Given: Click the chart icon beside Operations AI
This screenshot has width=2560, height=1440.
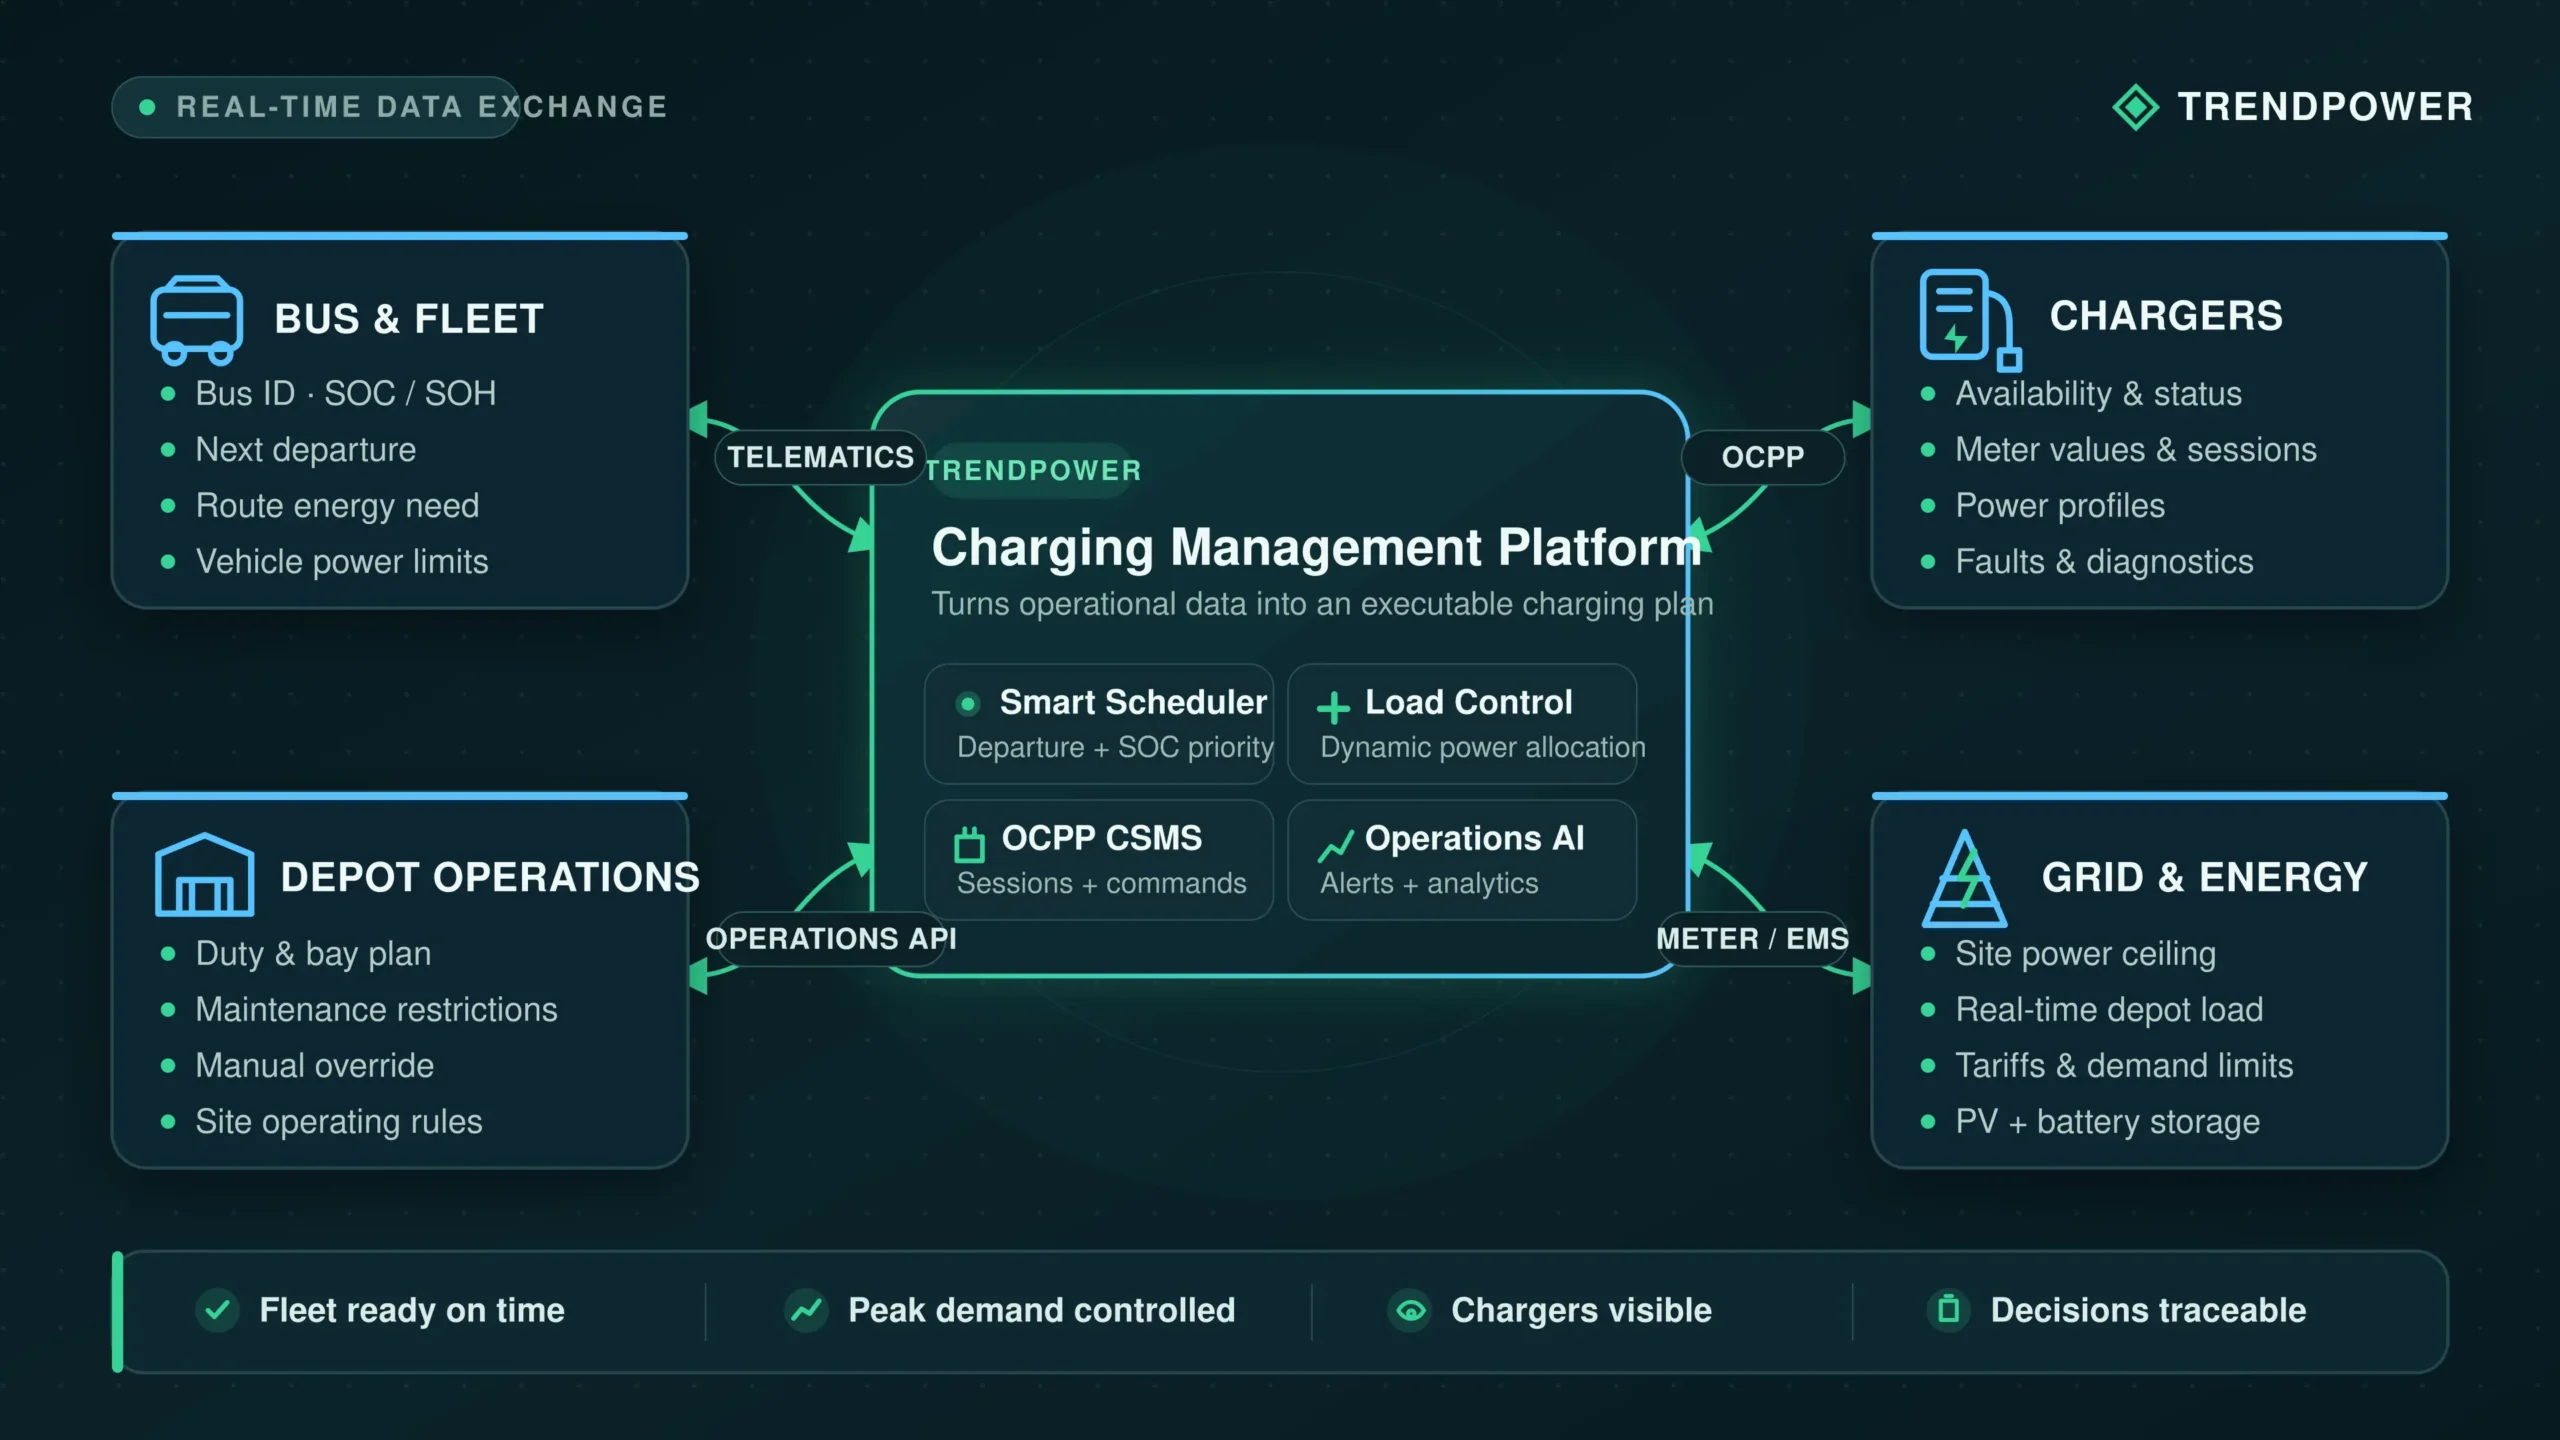Looking at the screenshot, I should click(x=1335, y=845).
